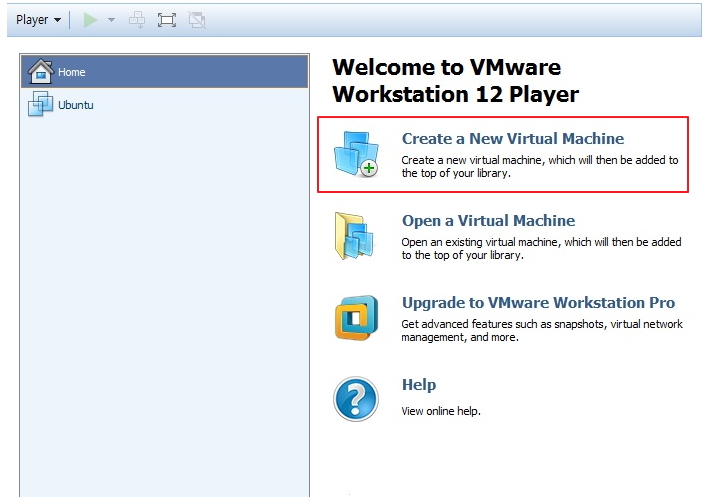Click the Unity mode toolbar icon
This screenshot has height=497, width=708.
tap(197, 20)
